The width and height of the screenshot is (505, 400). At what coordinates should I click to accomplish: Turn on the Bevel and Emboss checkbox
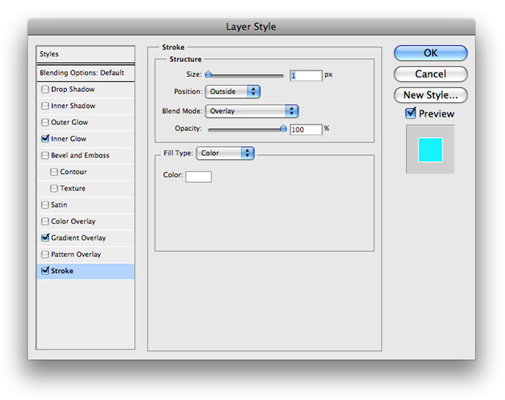tap(45, 155)
